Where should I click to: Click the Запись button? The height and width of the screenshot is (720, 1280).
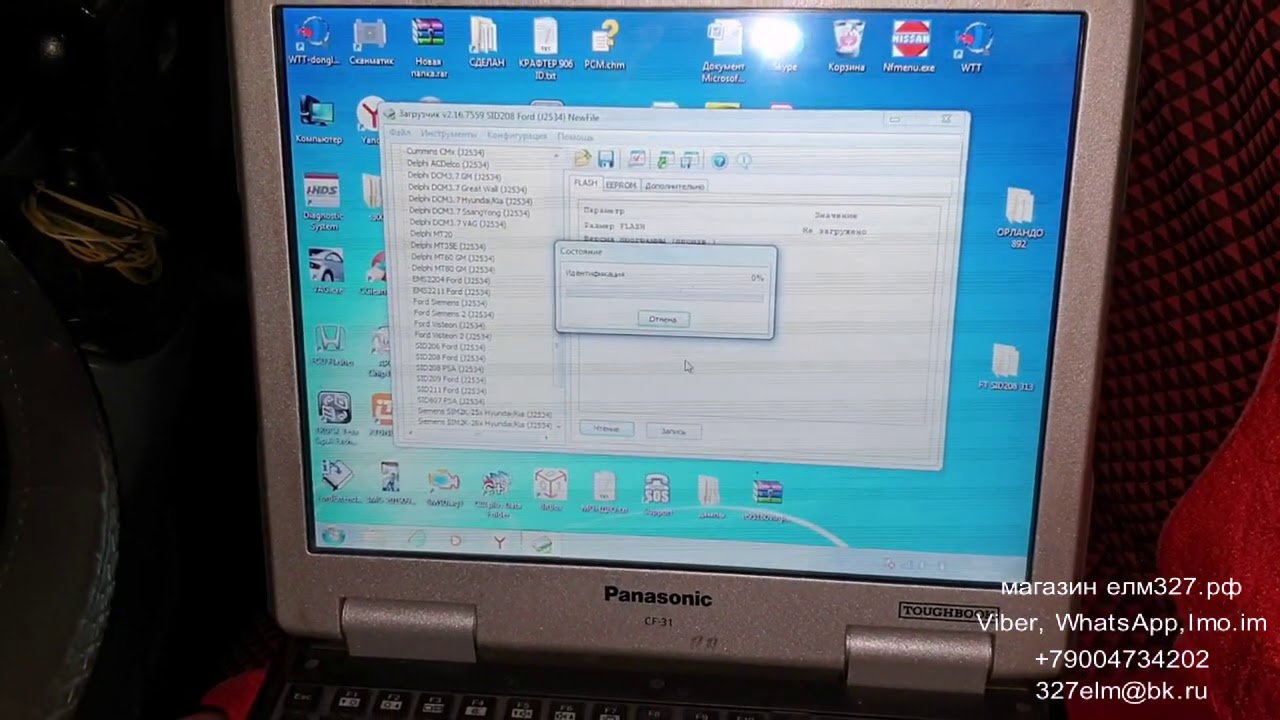click(673, 431)
